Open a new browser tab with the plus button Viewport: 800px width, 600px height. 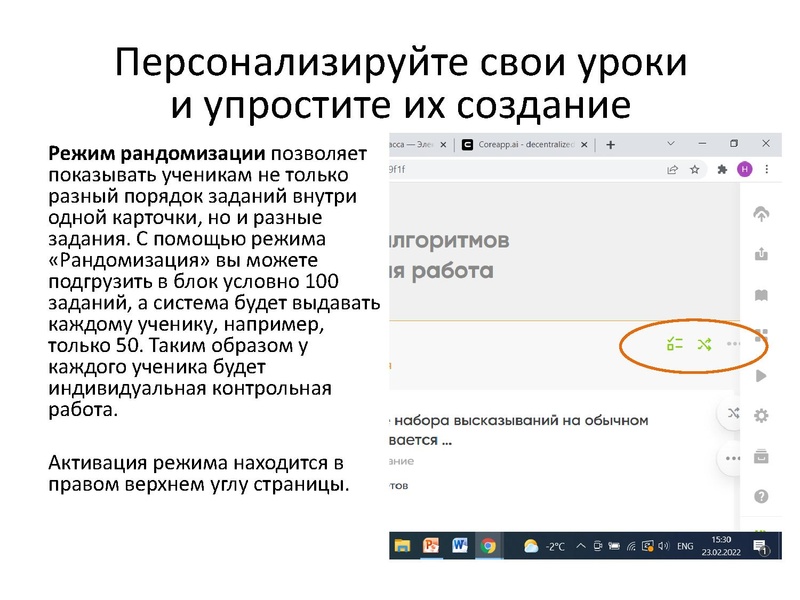pos(610,145)
